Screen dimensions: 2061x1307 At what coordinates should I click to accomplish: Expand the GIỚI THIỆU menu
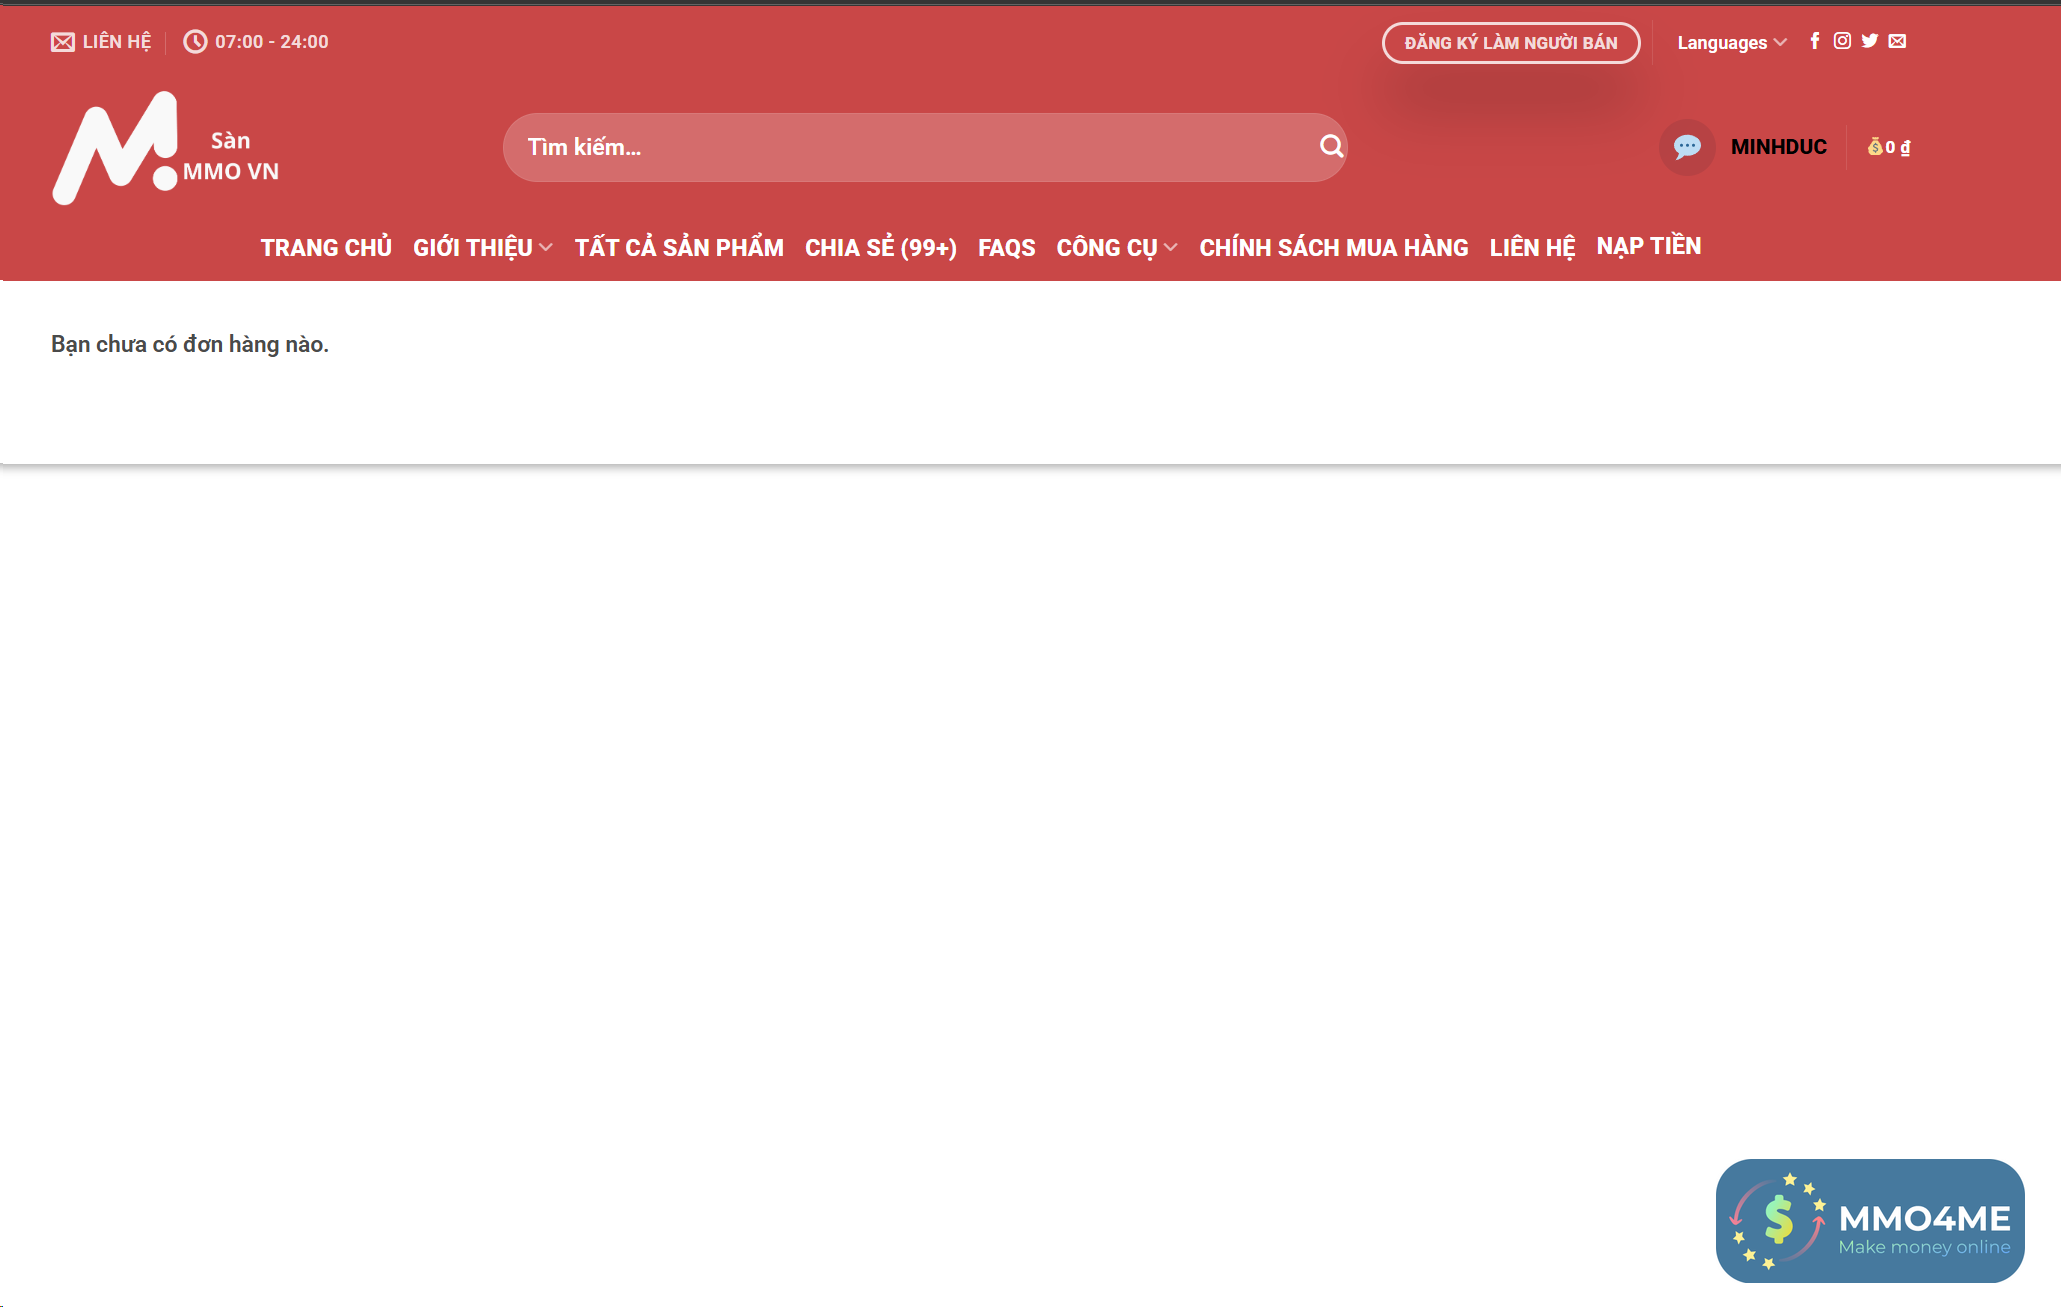[x=483, y=247]
